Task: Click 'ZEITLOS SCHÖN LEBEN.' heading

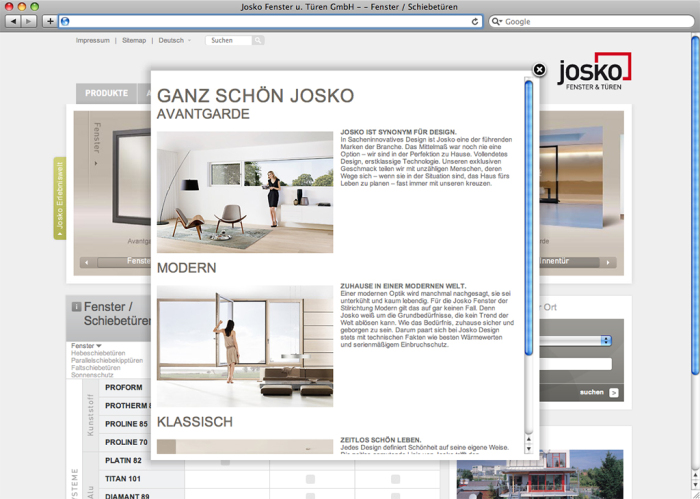Action: point(381,440)
